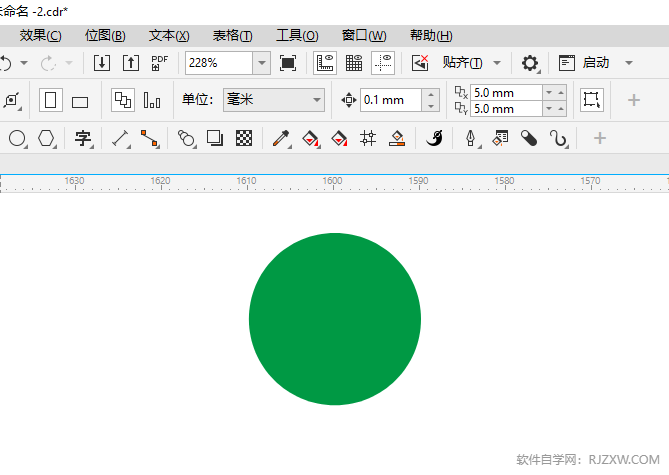This screenshot has width=669, height=475.
Task: Click the duplicate Y distance field
Action: click(x=506, y=109)
